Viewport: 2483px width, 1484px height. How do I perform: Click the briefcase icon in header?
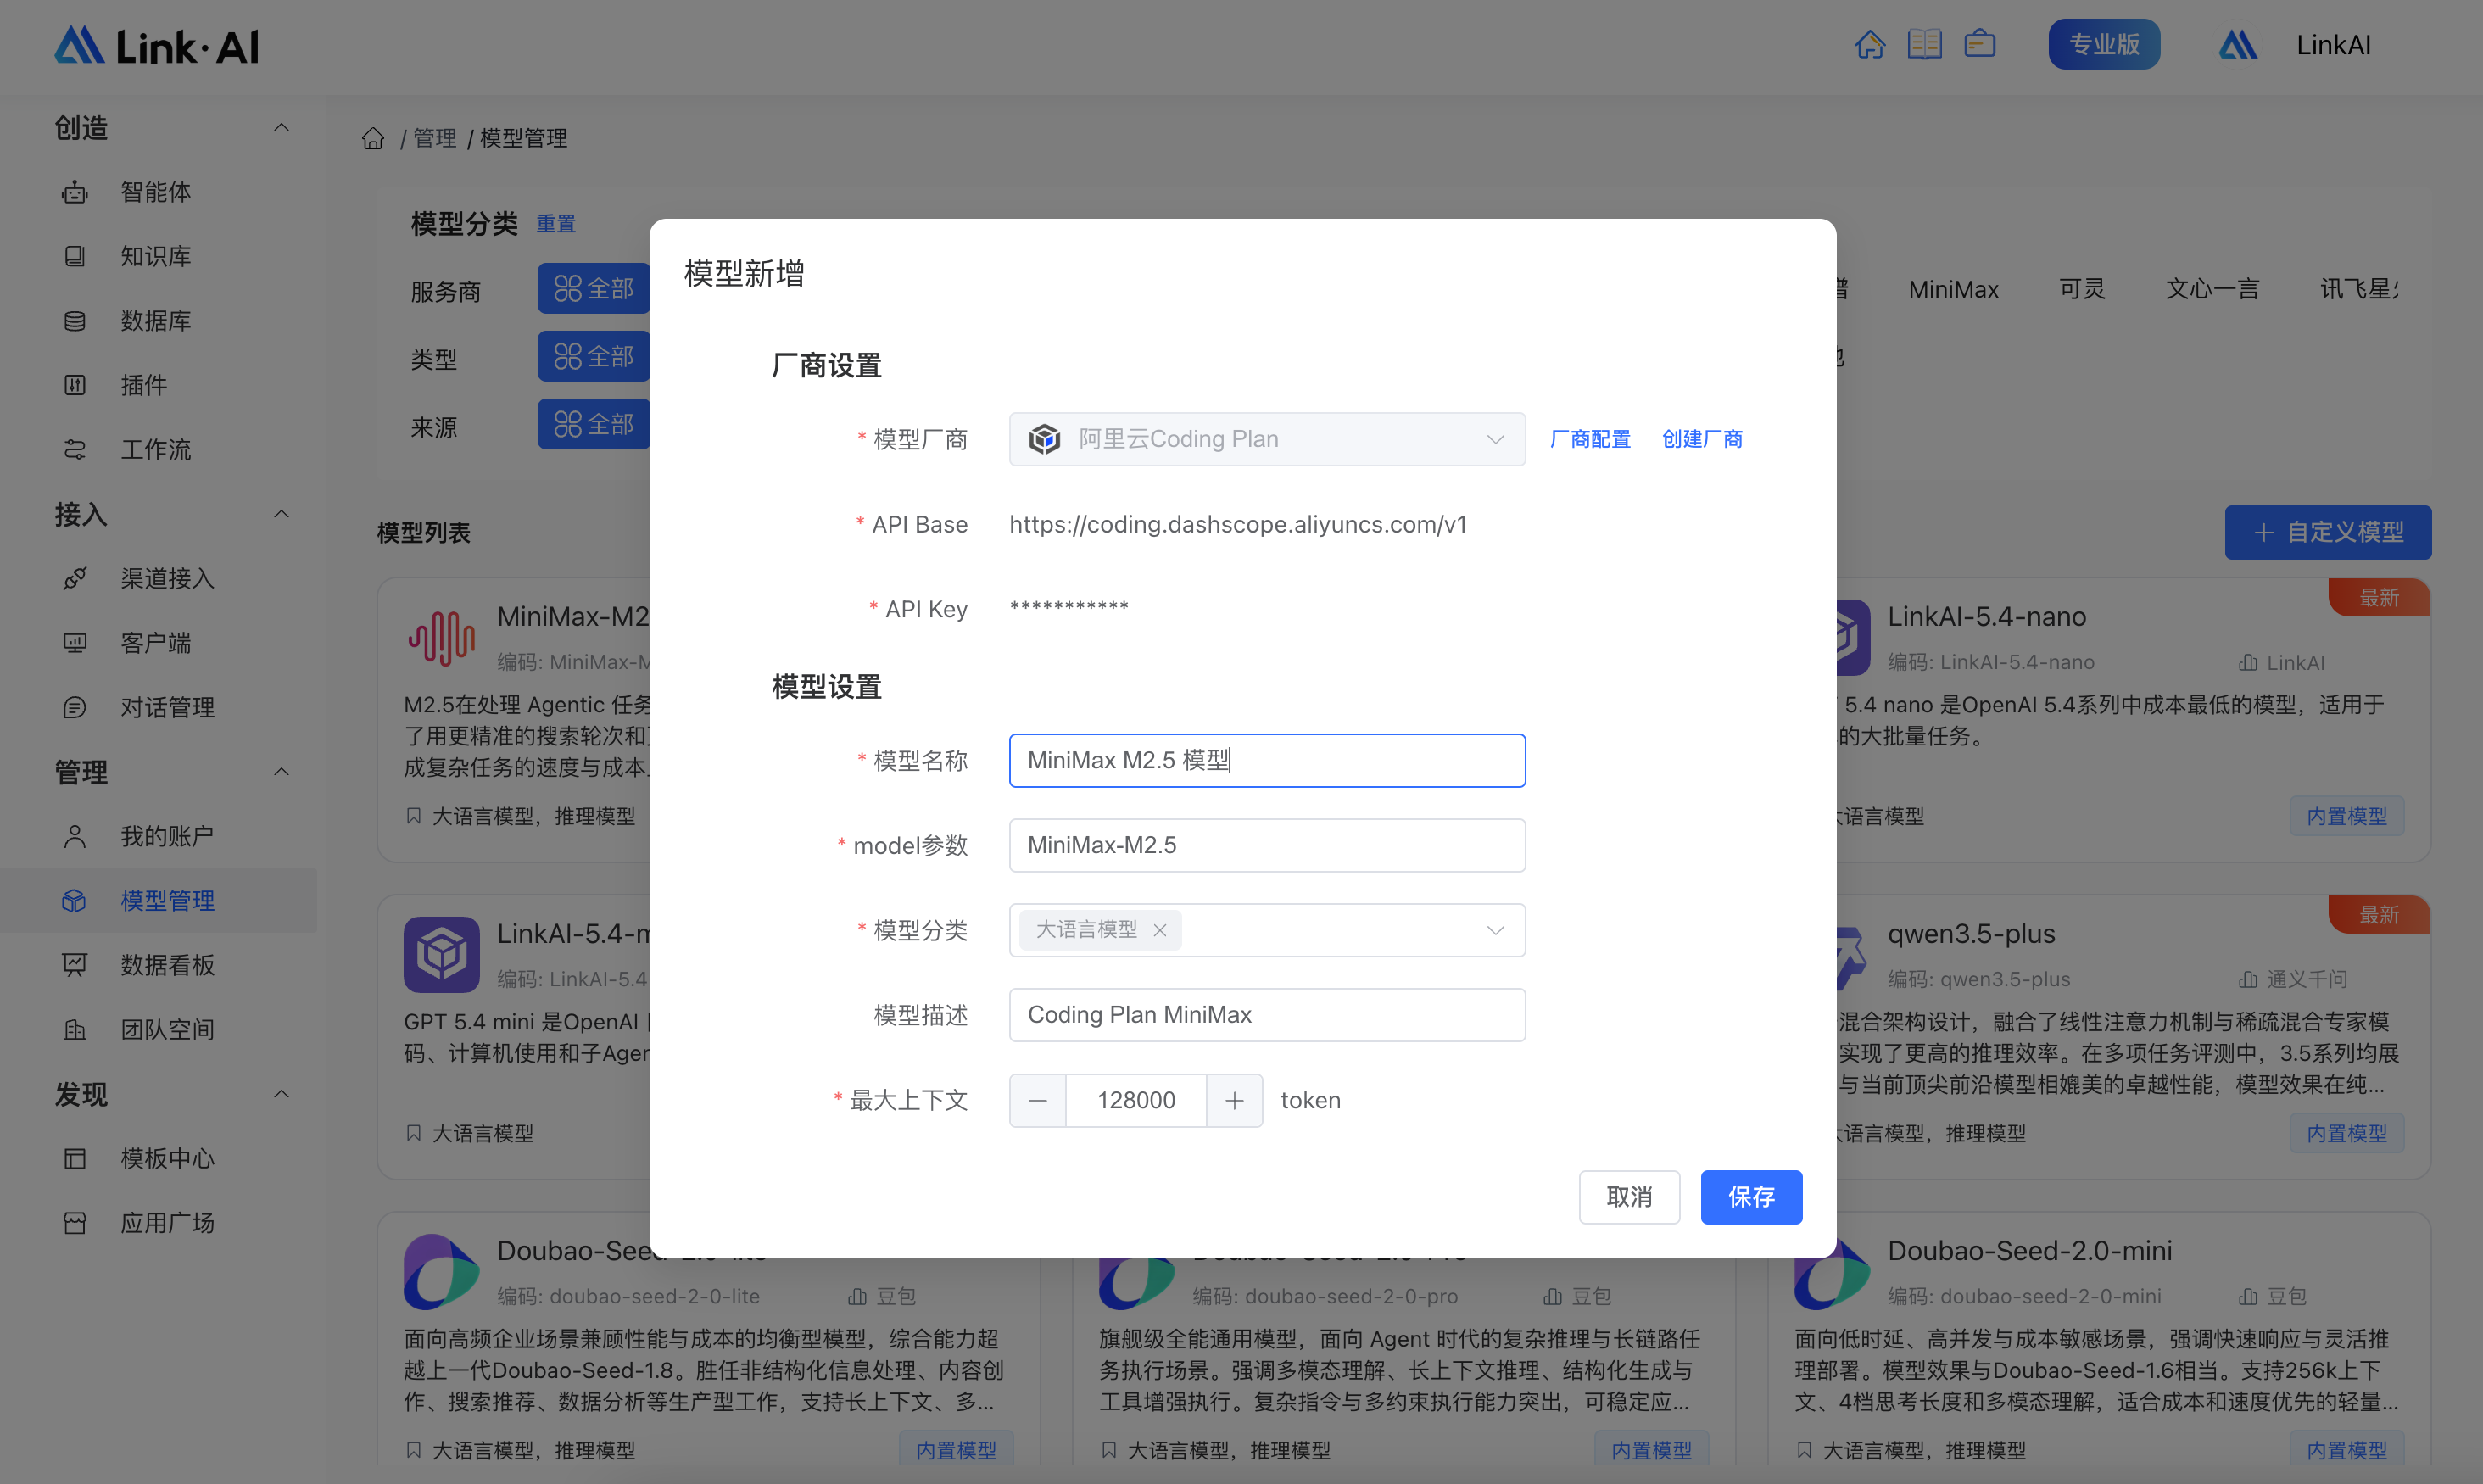[1979, 45]
